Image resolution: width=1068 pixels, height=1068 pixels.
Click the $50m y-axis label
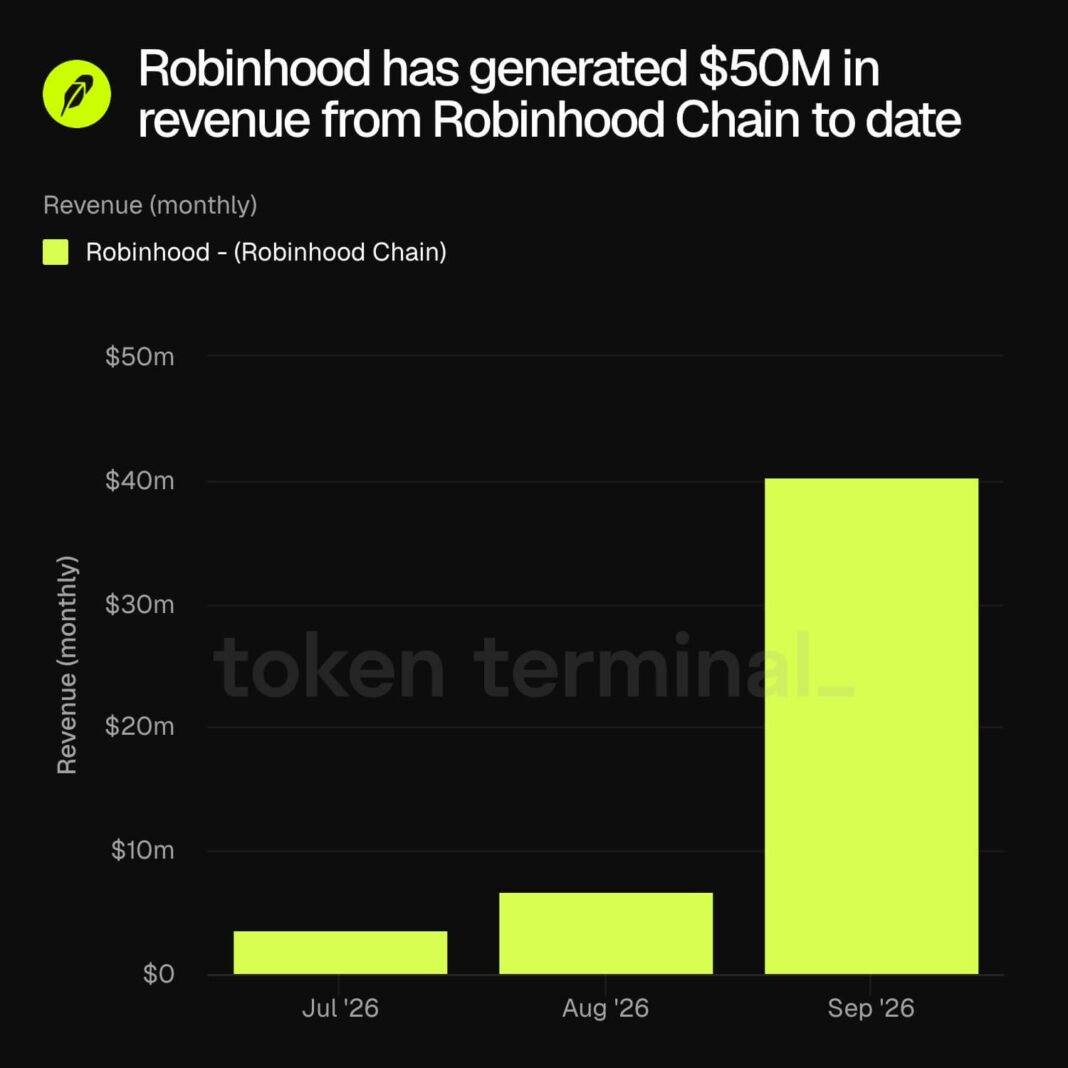[140, 356]
